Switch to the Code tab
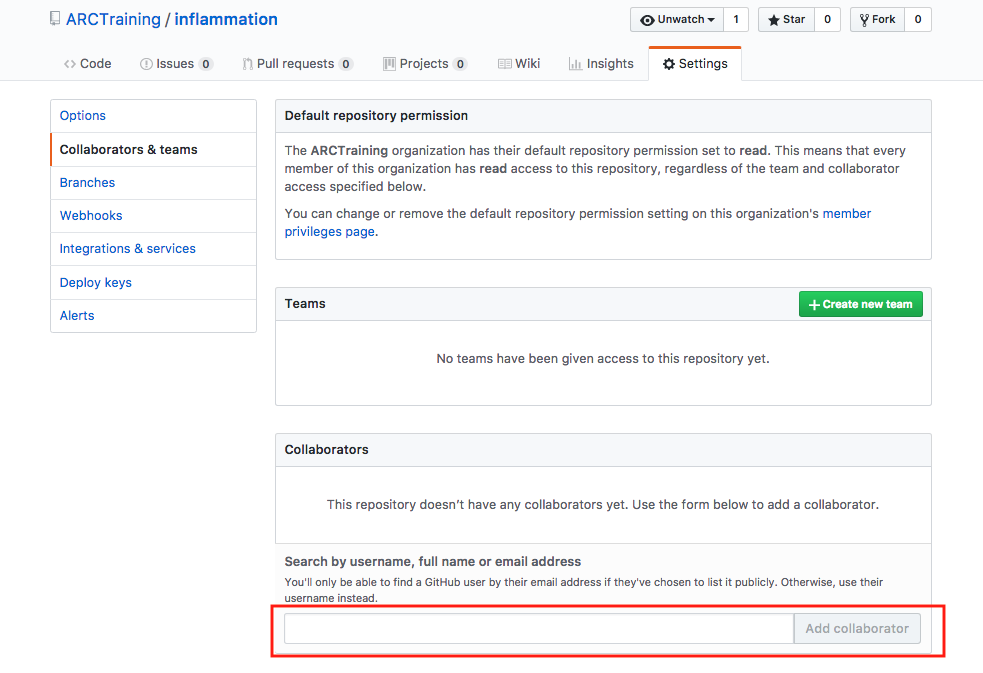Screen dimensions: 983x673 pyautogui.click(x=87, y=63)
